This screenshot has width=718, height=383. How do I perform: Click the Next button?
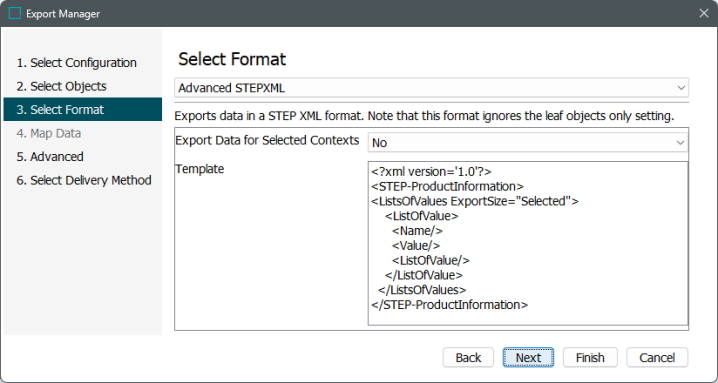[528, 357]
